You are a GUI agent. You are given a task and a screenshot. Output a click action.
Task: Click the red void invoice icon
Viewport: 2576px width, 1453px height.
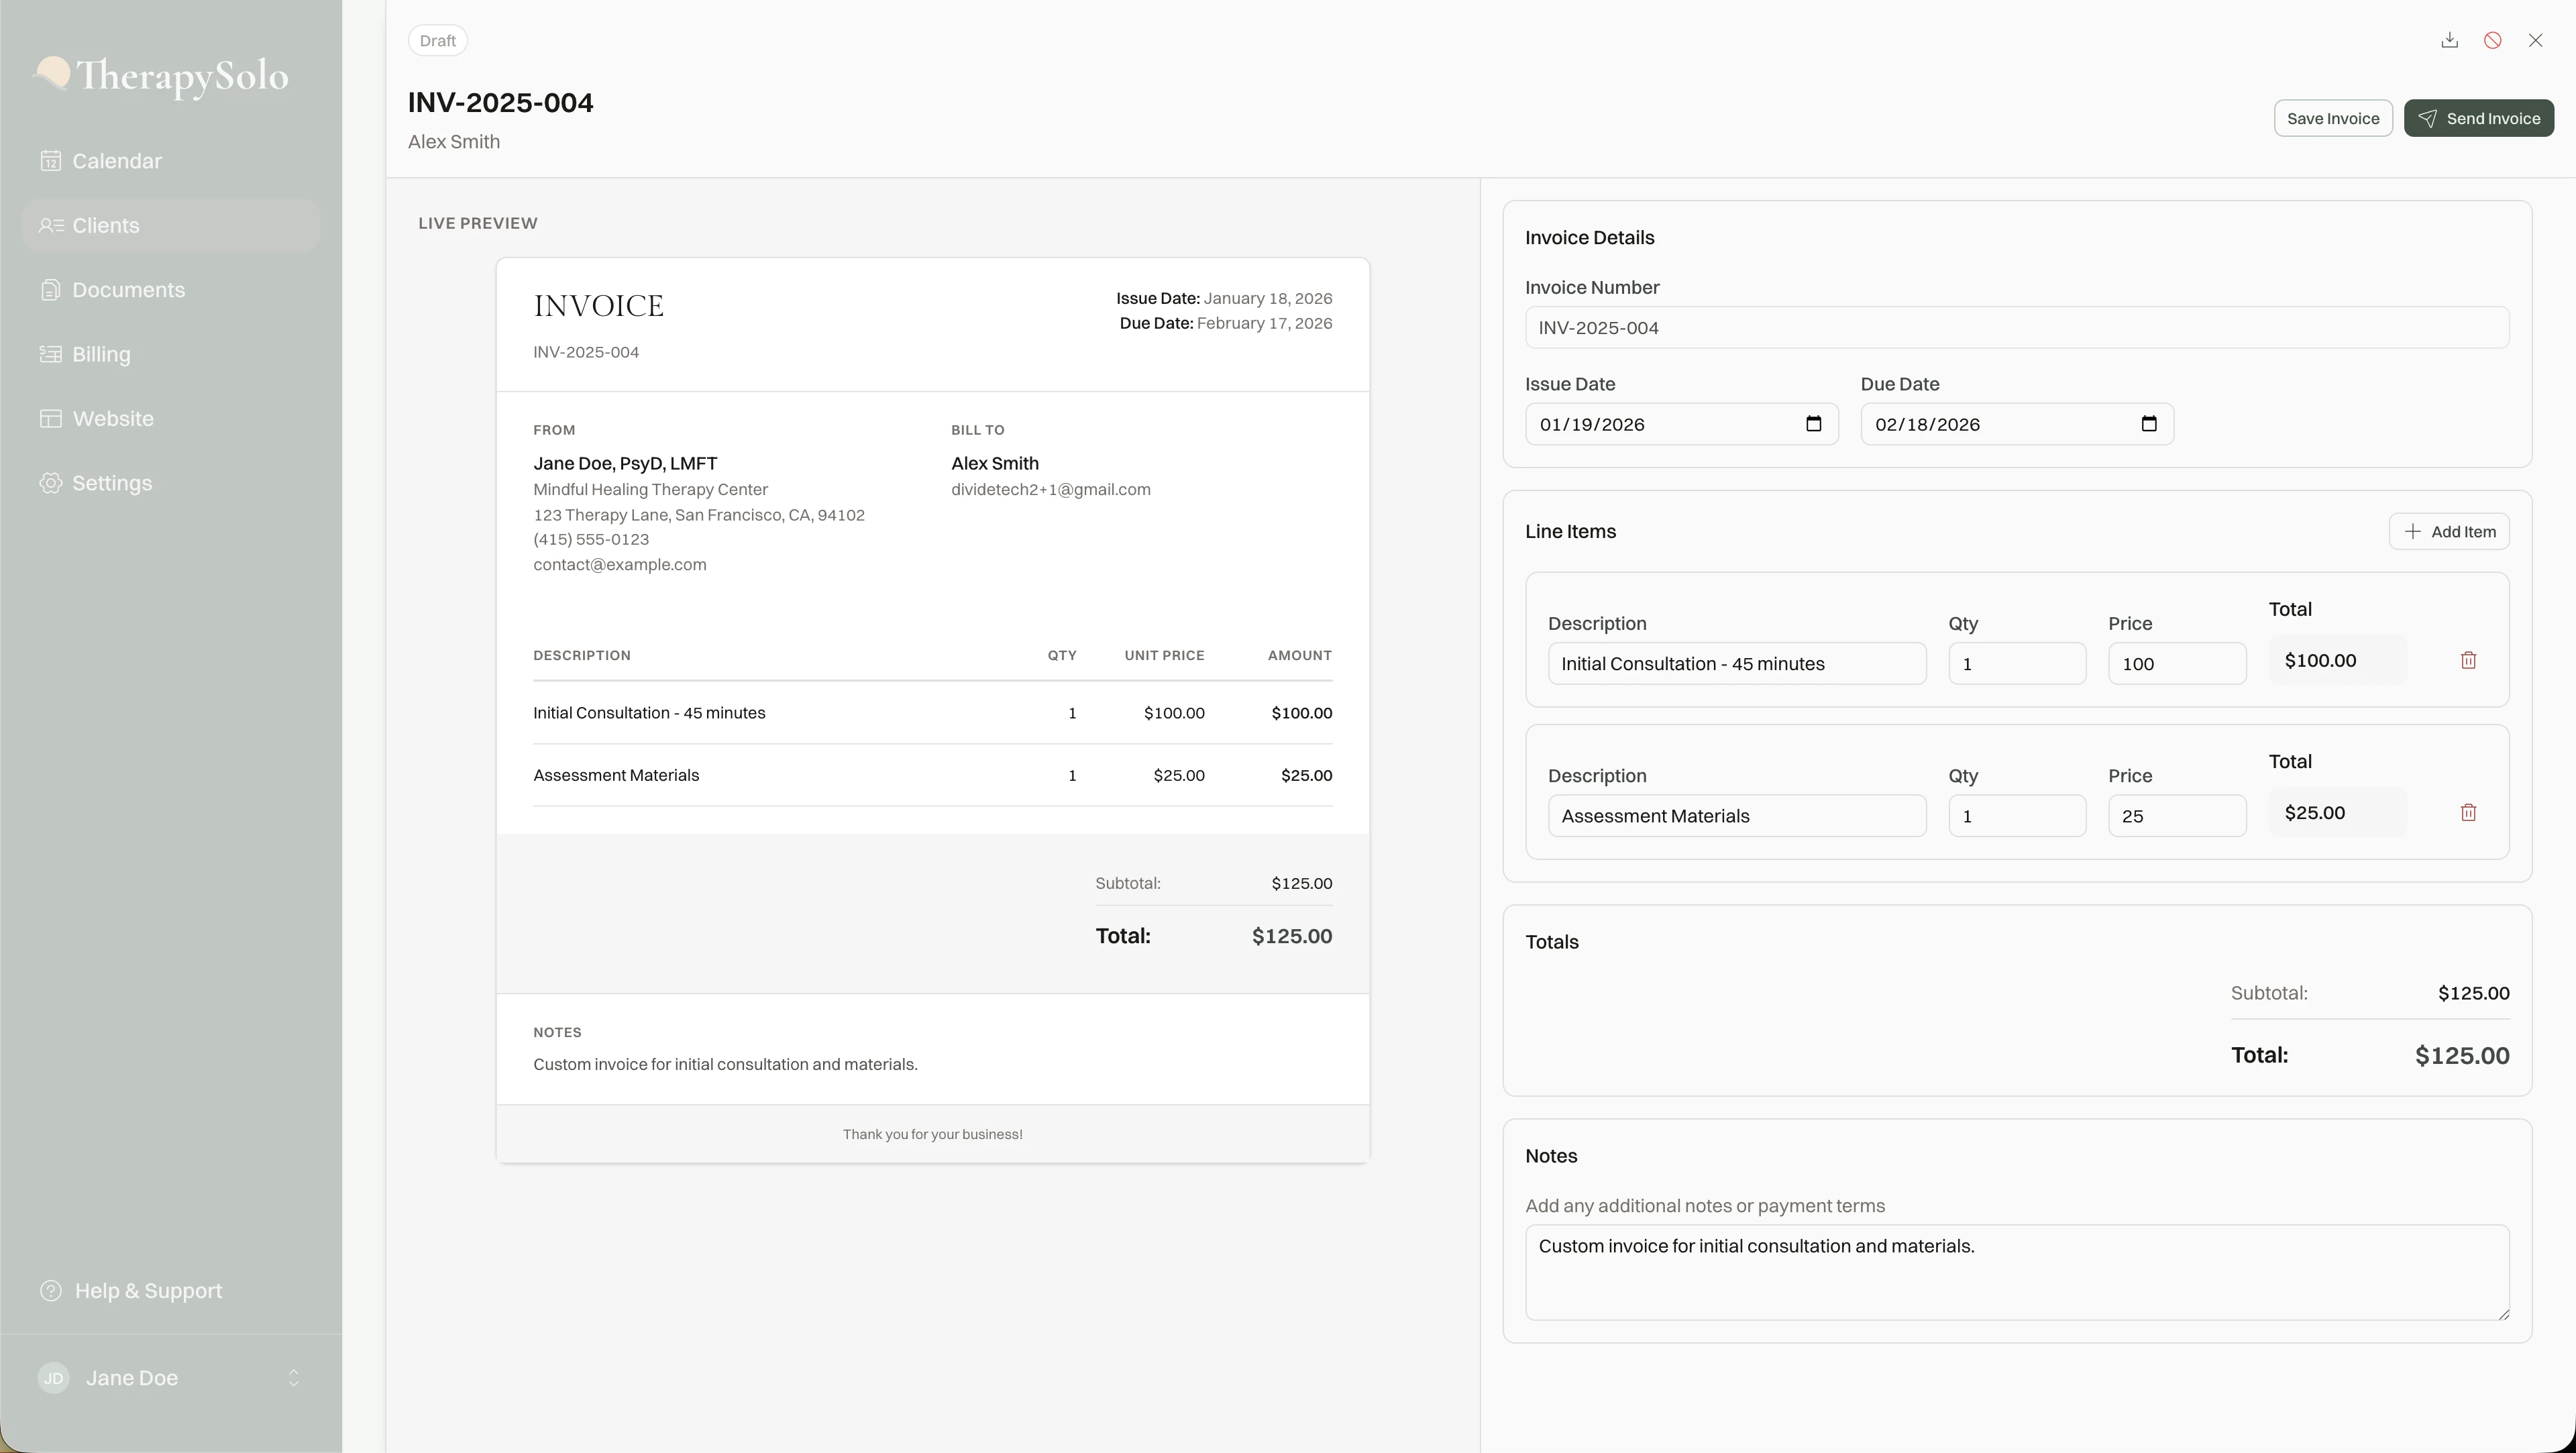click(x=2493, y=40)
